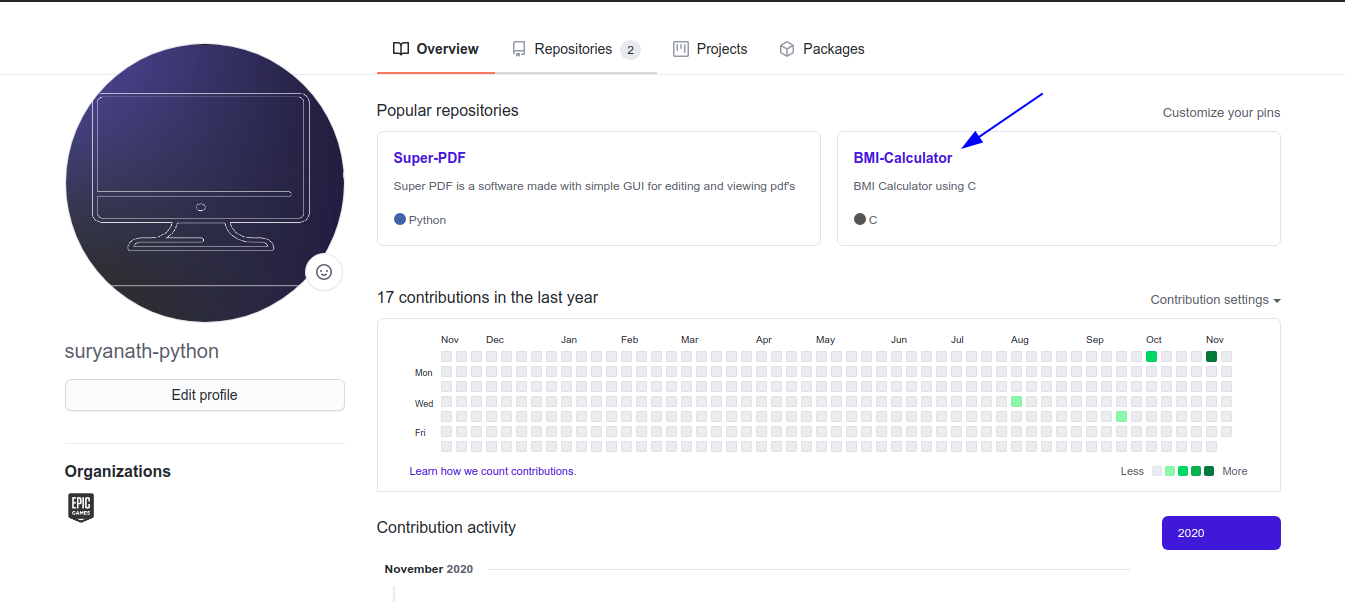Click the book icon on Overview tab
Screen dimensions: 1345x604
click(401, 49)
